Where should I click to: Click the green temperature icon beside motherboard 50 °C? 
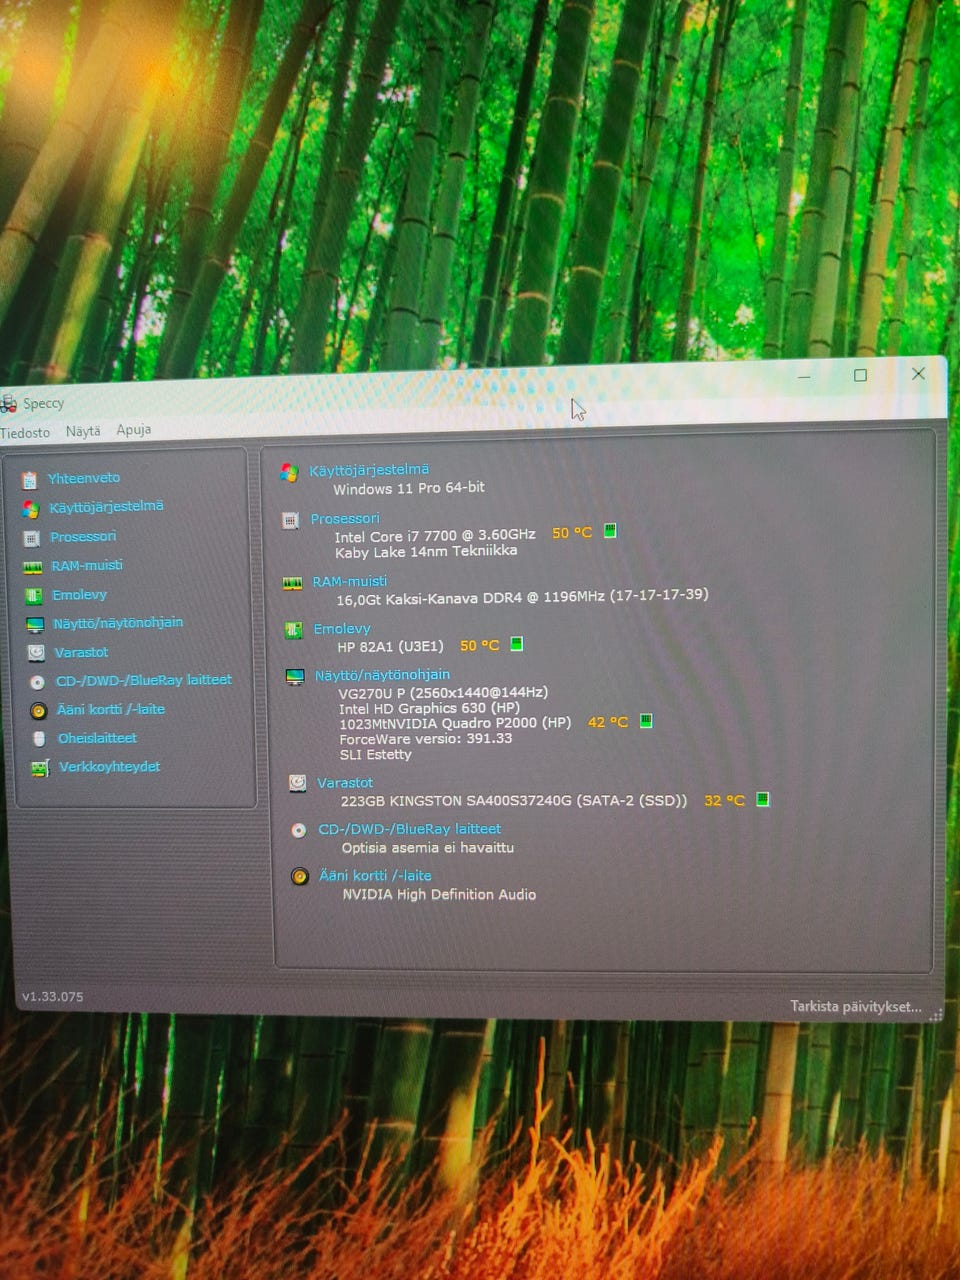(517, 644)
